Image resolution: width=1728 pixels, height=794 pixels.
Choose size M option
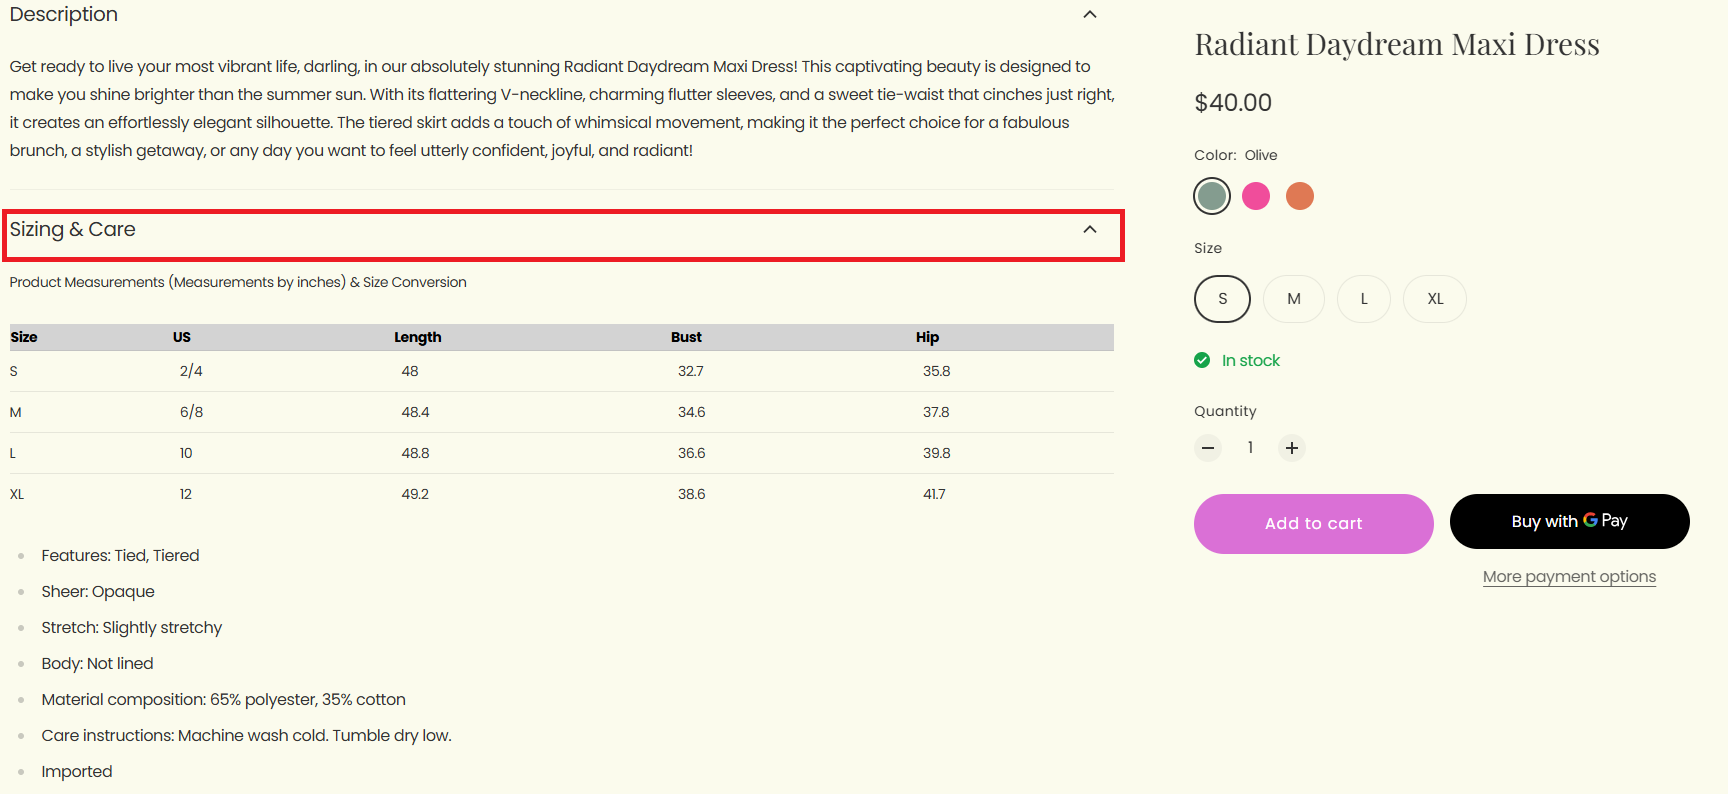click(x=1294, y=299)
